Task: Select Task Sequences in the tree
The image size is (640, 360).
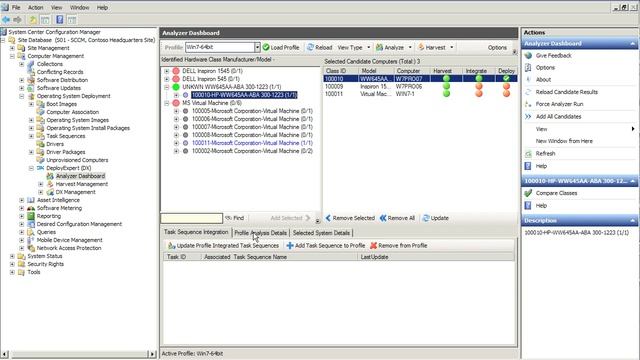Action: coord(66,136)
